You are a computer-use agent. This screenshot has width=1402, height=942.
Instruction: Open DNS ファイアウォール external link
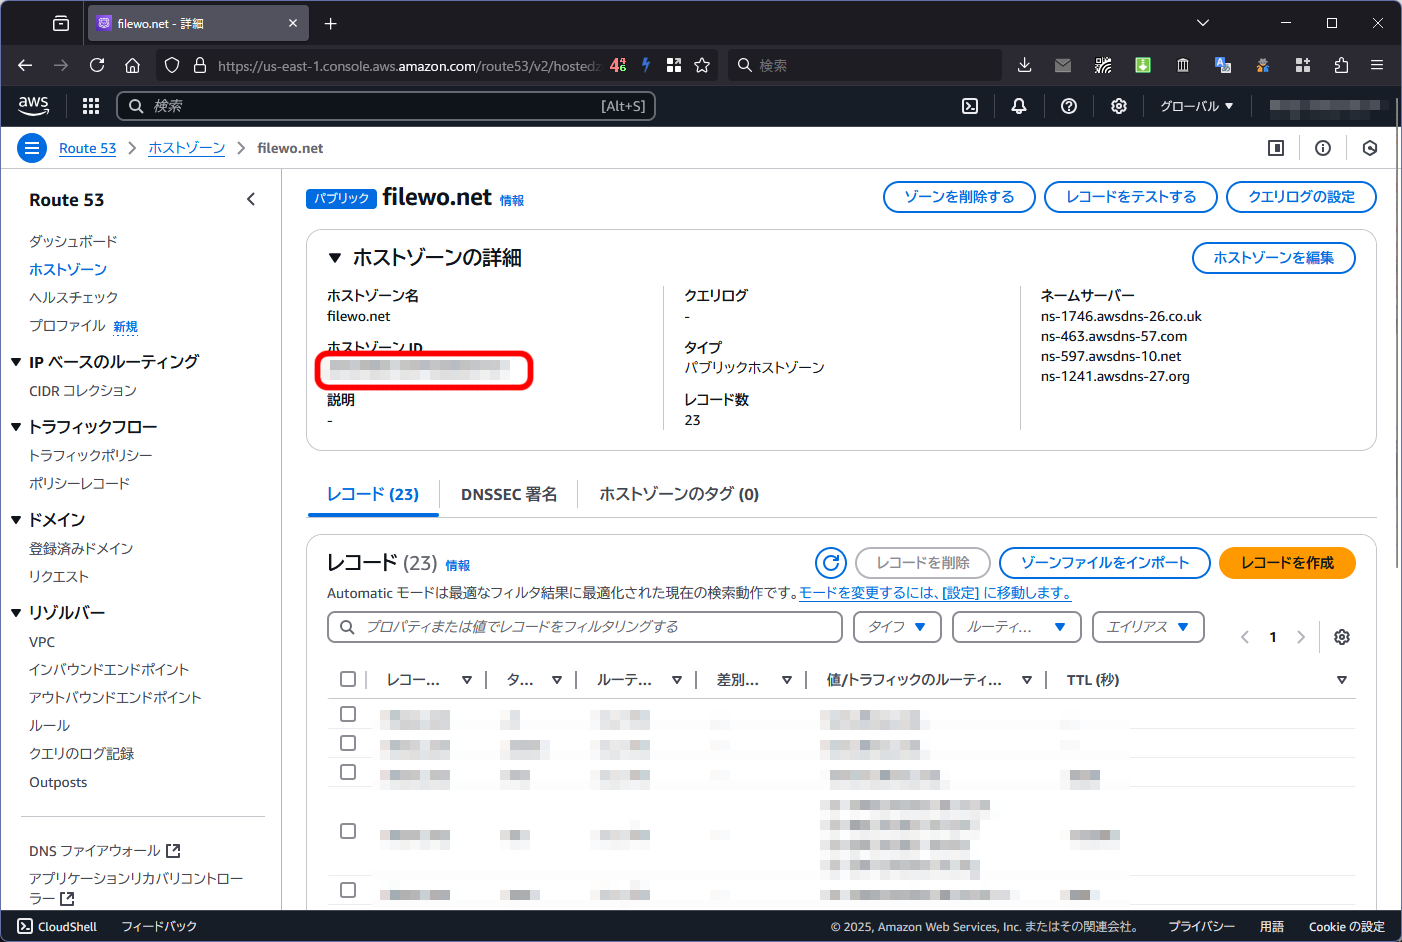pos(104,851)
